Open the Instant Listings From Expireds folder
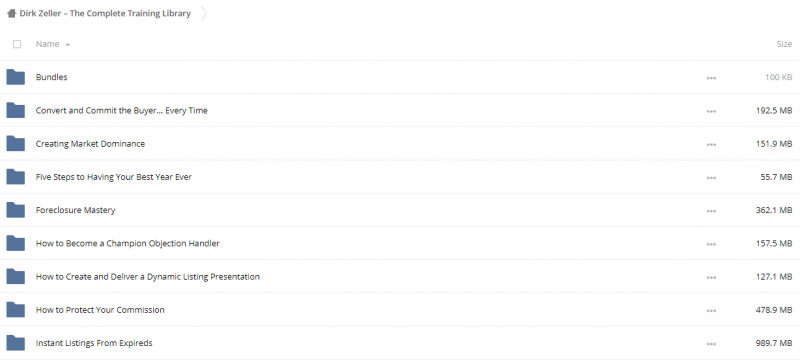Viewport: 800px width, 361px height. [94, 343]
